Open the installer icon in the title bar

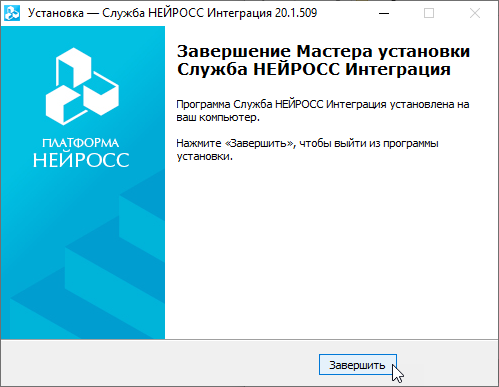pos(12,13)
